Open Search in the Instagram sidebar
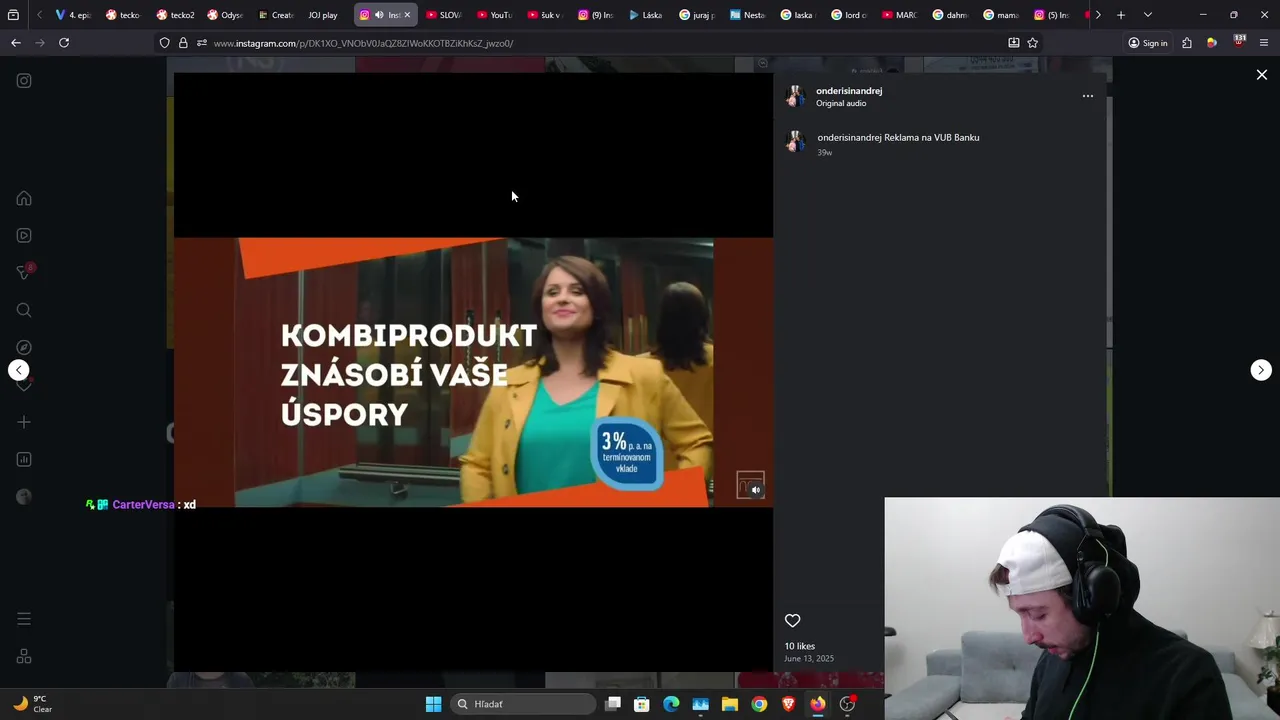1280x720 pixels. click(x=24, y=310)
